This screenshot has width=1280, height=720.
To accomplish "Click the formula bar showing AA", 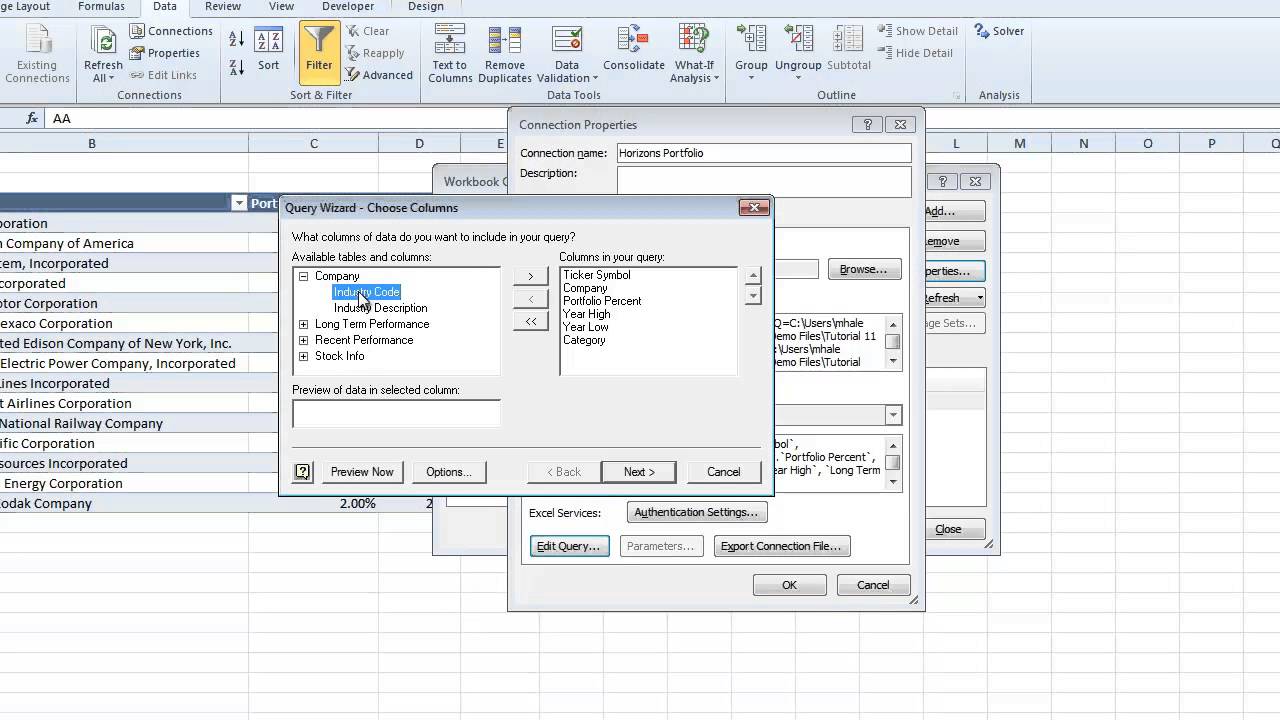I will click(660, 118).
